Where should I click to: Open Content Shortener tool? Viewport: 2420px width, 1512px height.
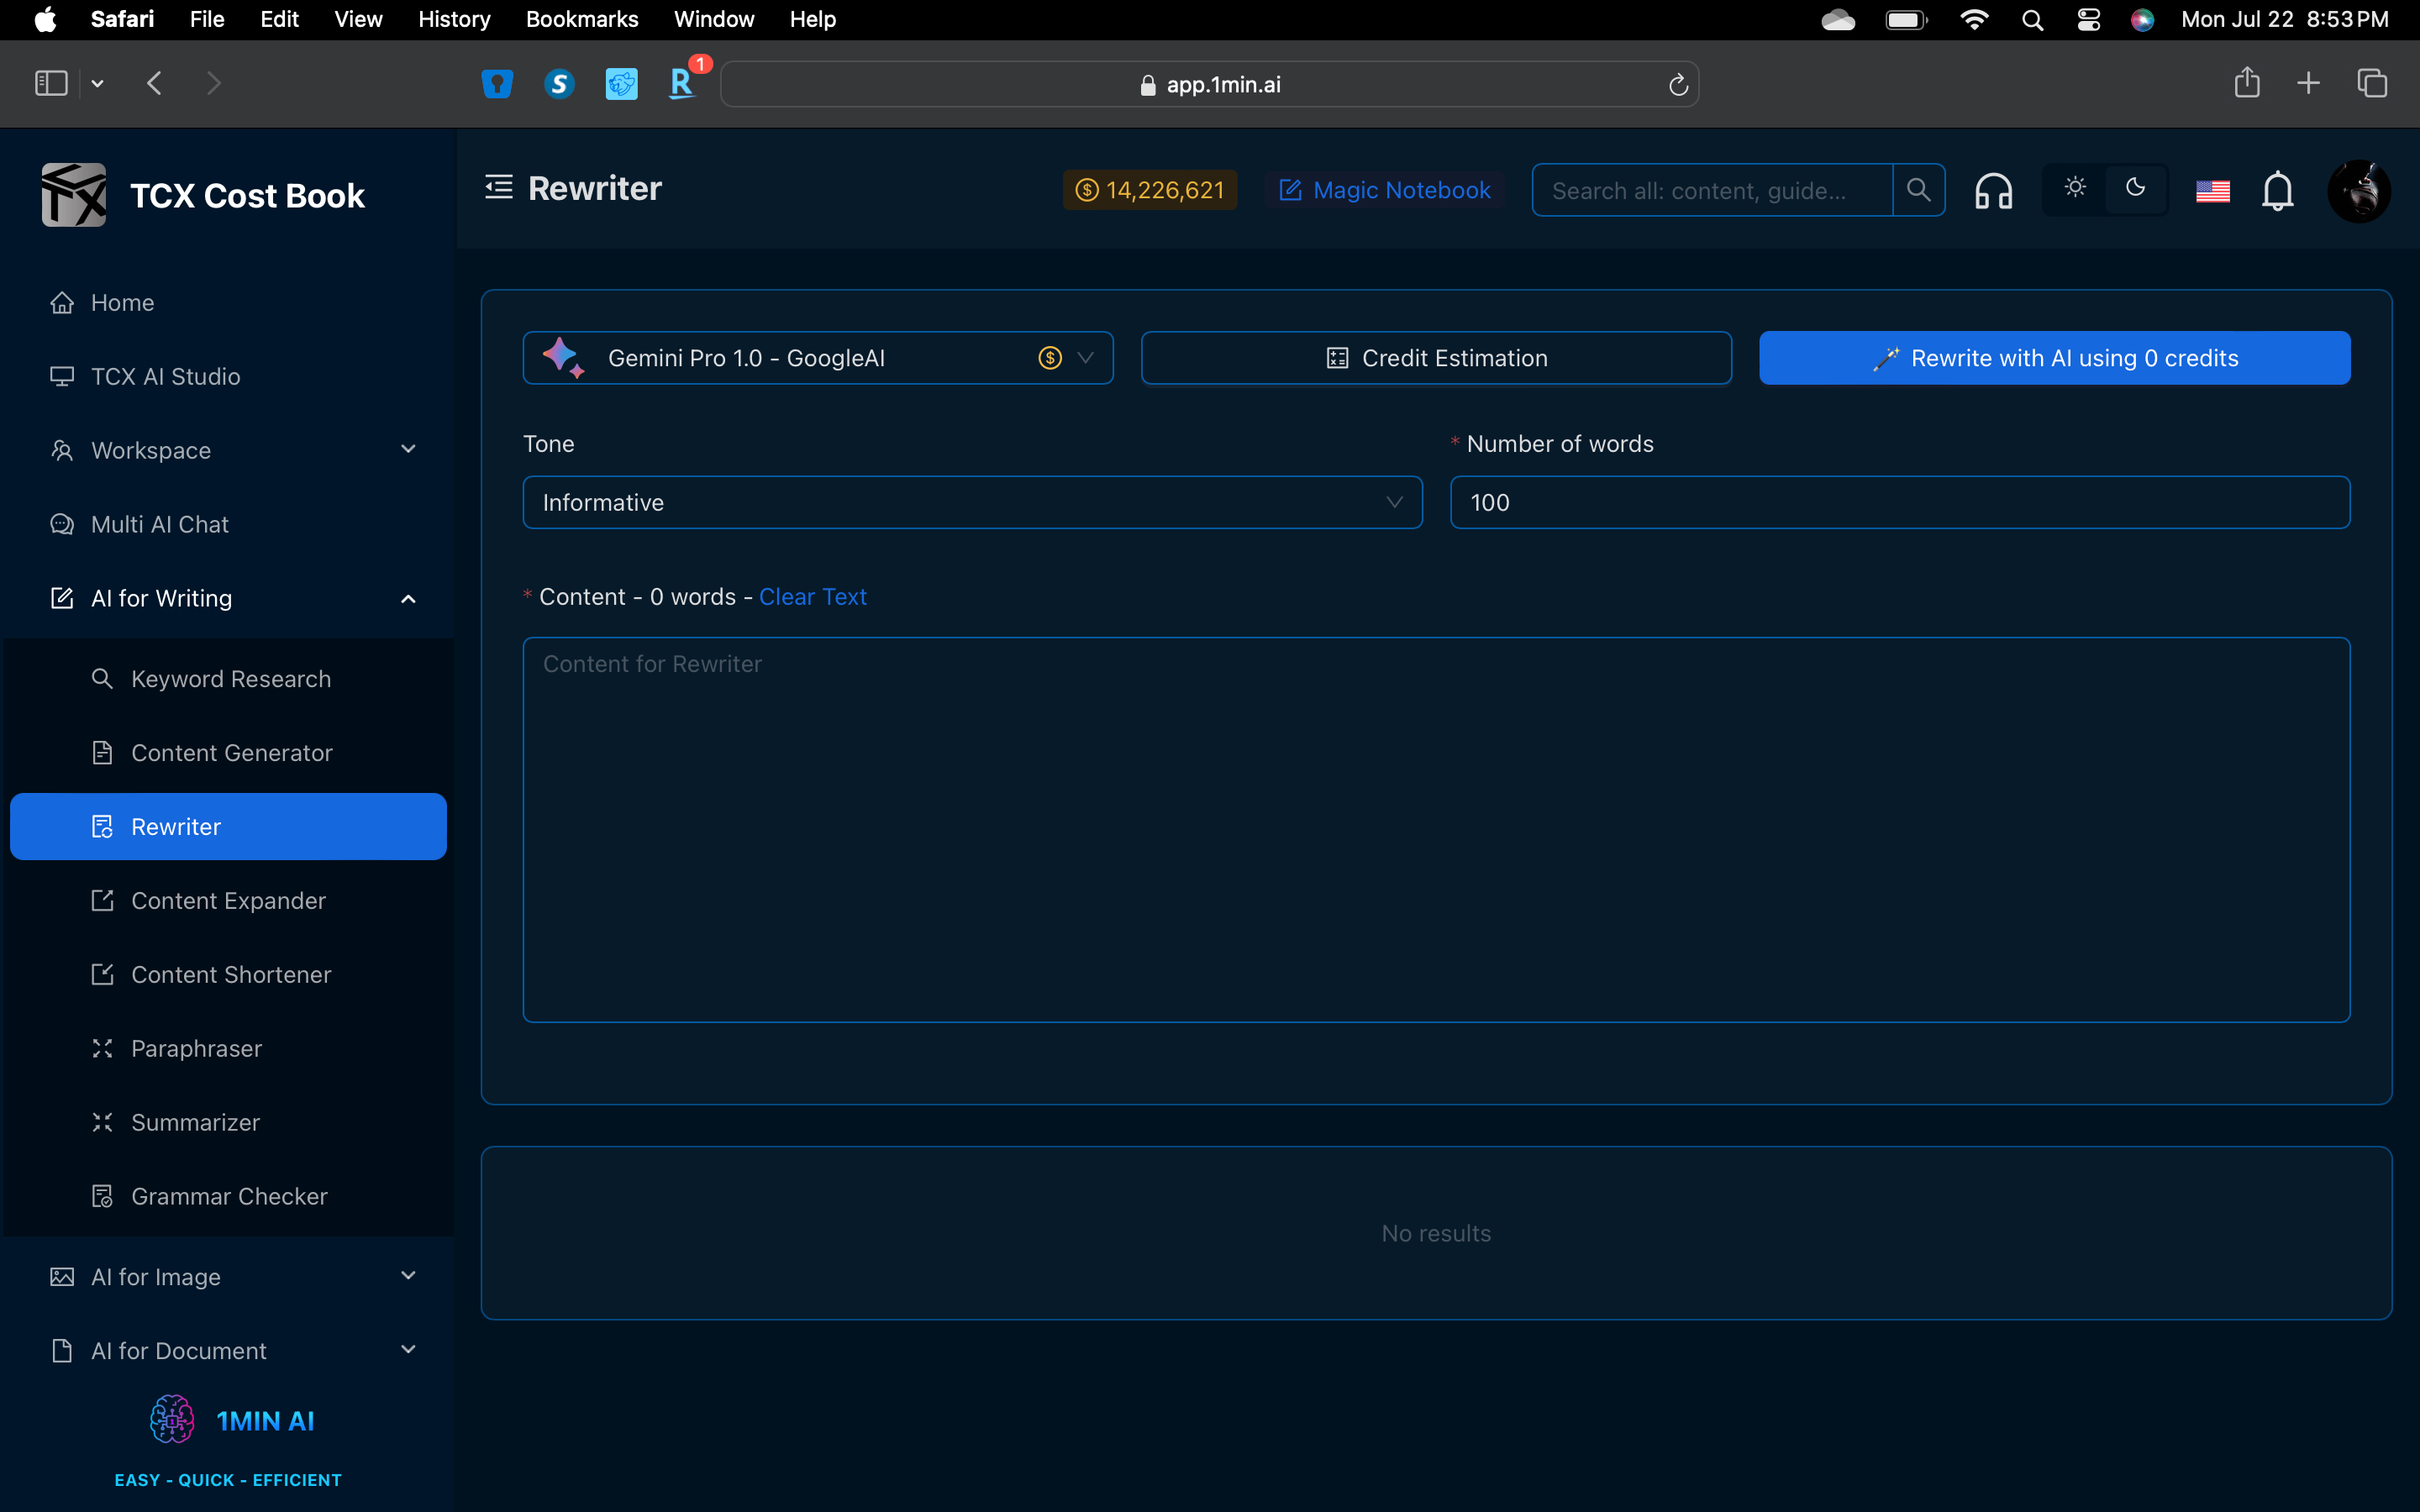pyautogui.click(x=228, y=975)
